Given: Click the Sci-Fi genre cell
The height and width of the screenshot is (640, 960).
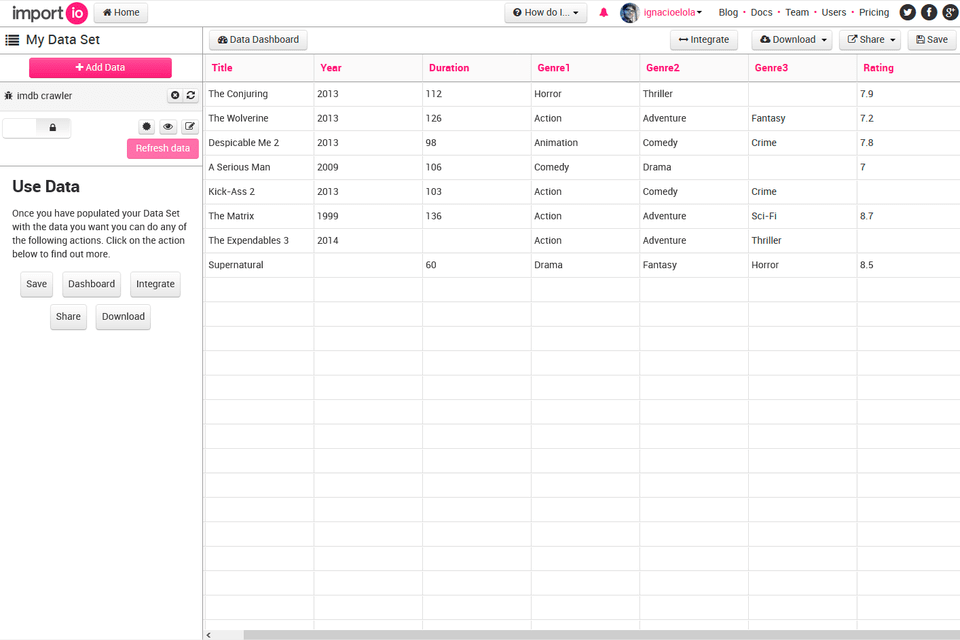Looking at the screenshot, I should click(802, 216).
